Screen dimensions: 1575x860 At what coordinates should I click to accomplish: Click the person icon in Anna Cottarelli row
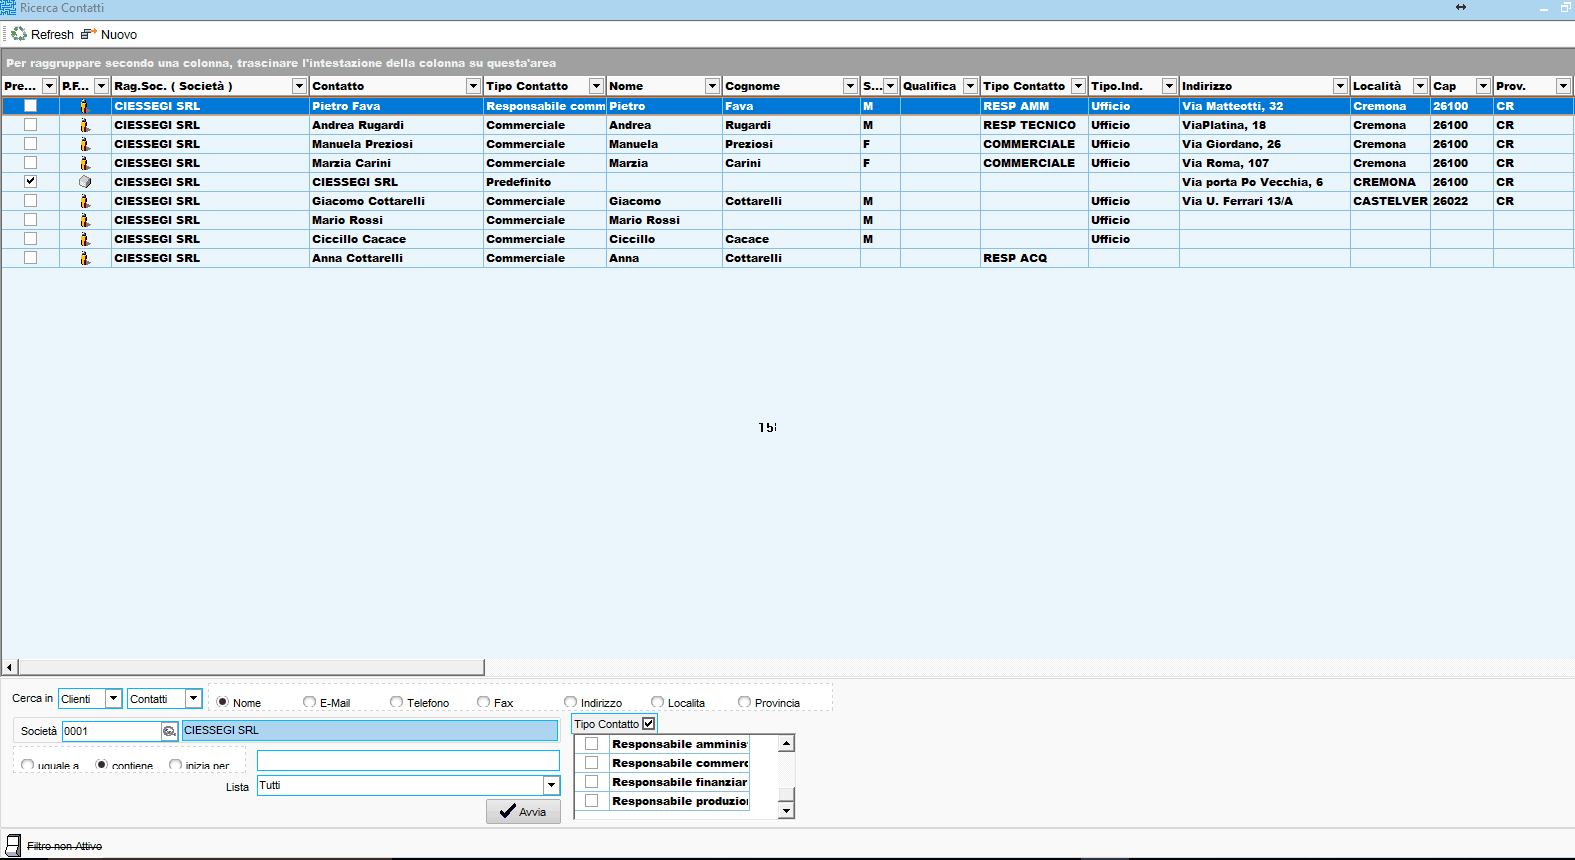(x=85, y=258)
